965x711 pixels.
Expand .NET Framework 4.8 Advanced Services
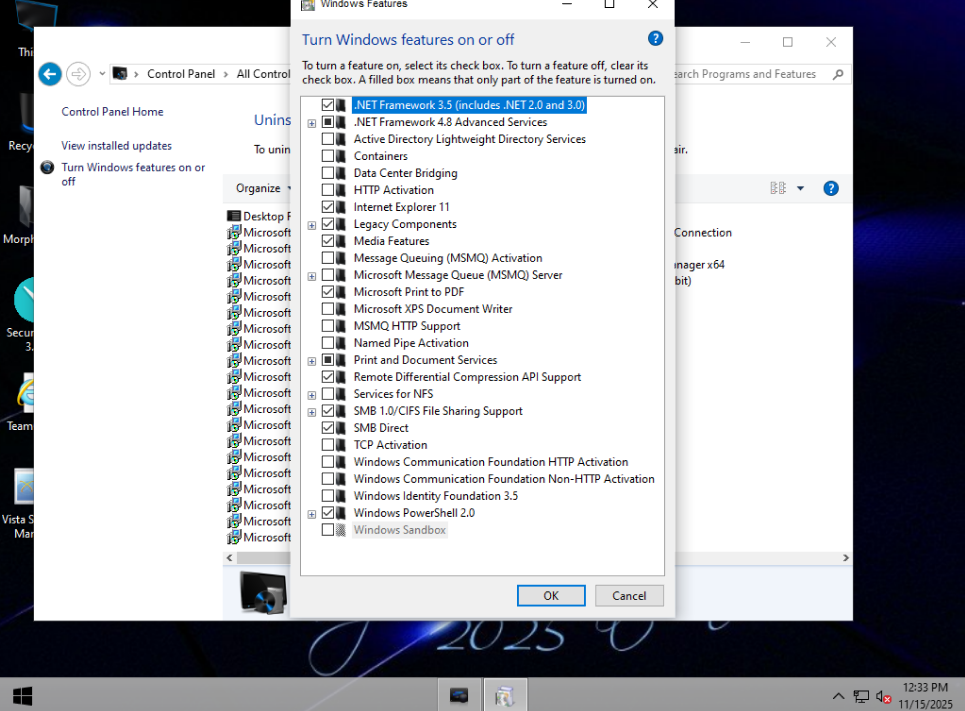pyautogui.click(x=312, y=123)
